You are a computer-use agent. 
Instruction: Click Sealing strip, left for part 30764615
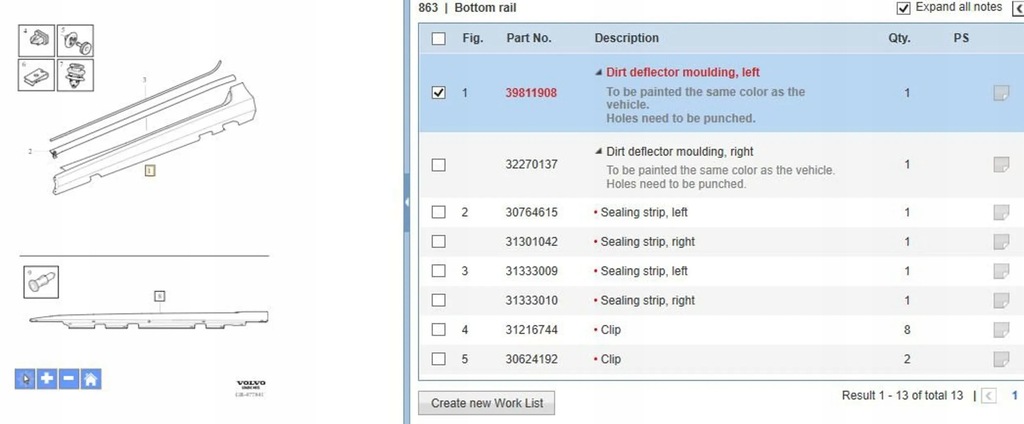[644, 212]
